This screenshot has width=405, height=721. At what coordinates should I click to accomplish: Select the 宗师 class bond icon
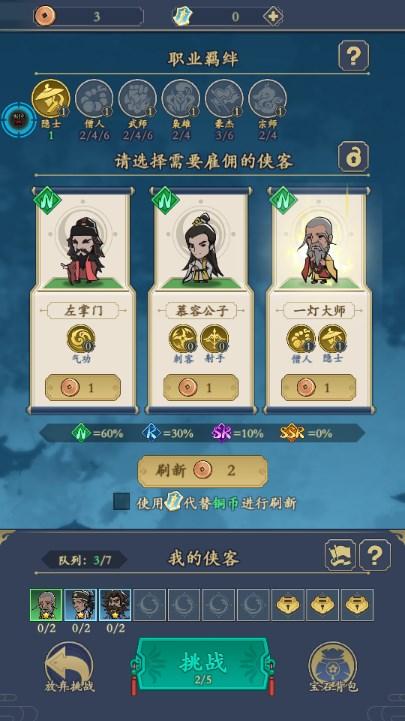268,99
